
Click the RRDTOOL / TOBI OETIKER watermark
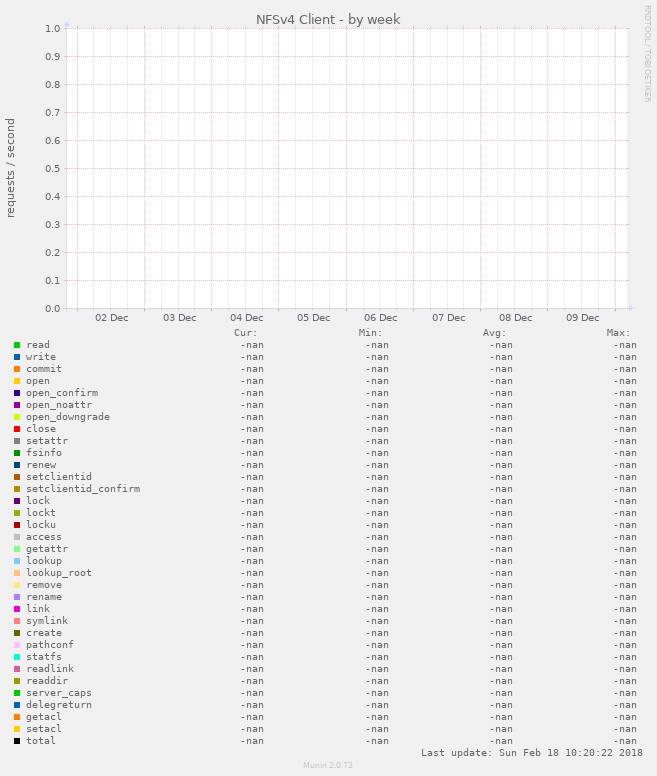coord(647,53)
